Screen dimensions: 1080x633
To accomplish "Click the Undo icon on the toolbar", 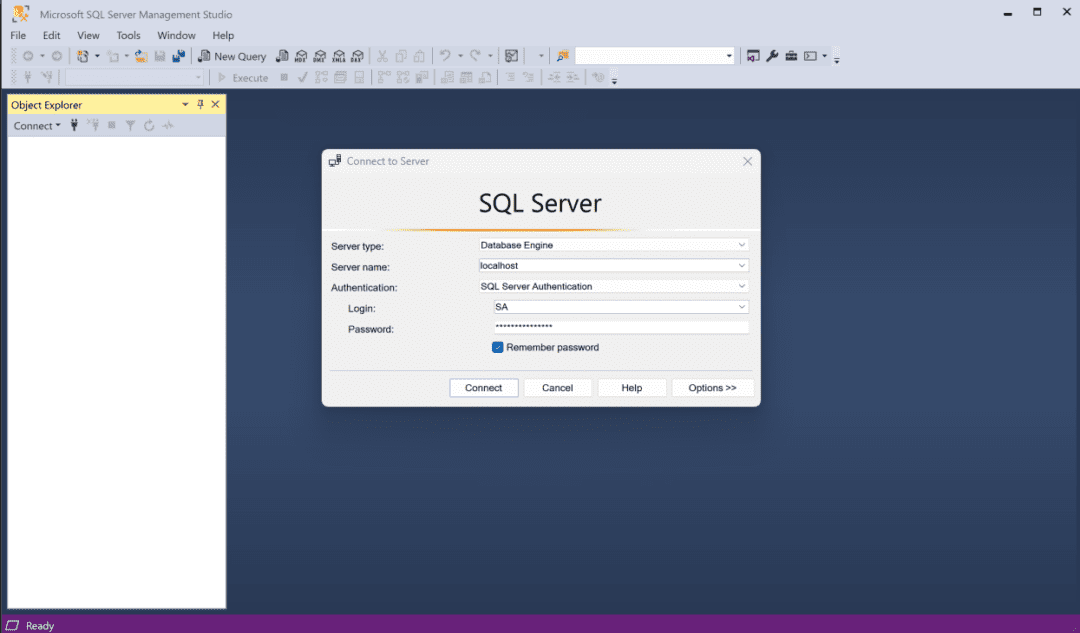I will 446,56.
